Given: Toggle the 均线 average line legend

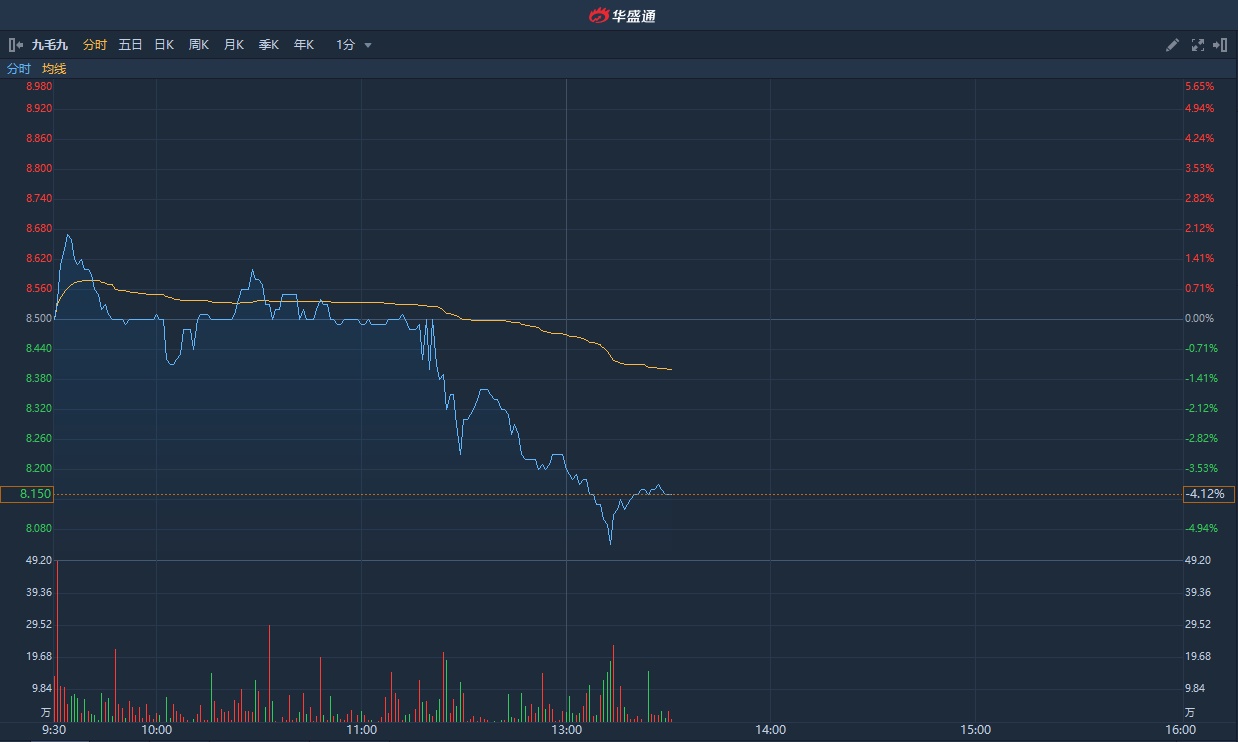Looking at the screenshot, I should pyautogui.click(x=54, y=69).
